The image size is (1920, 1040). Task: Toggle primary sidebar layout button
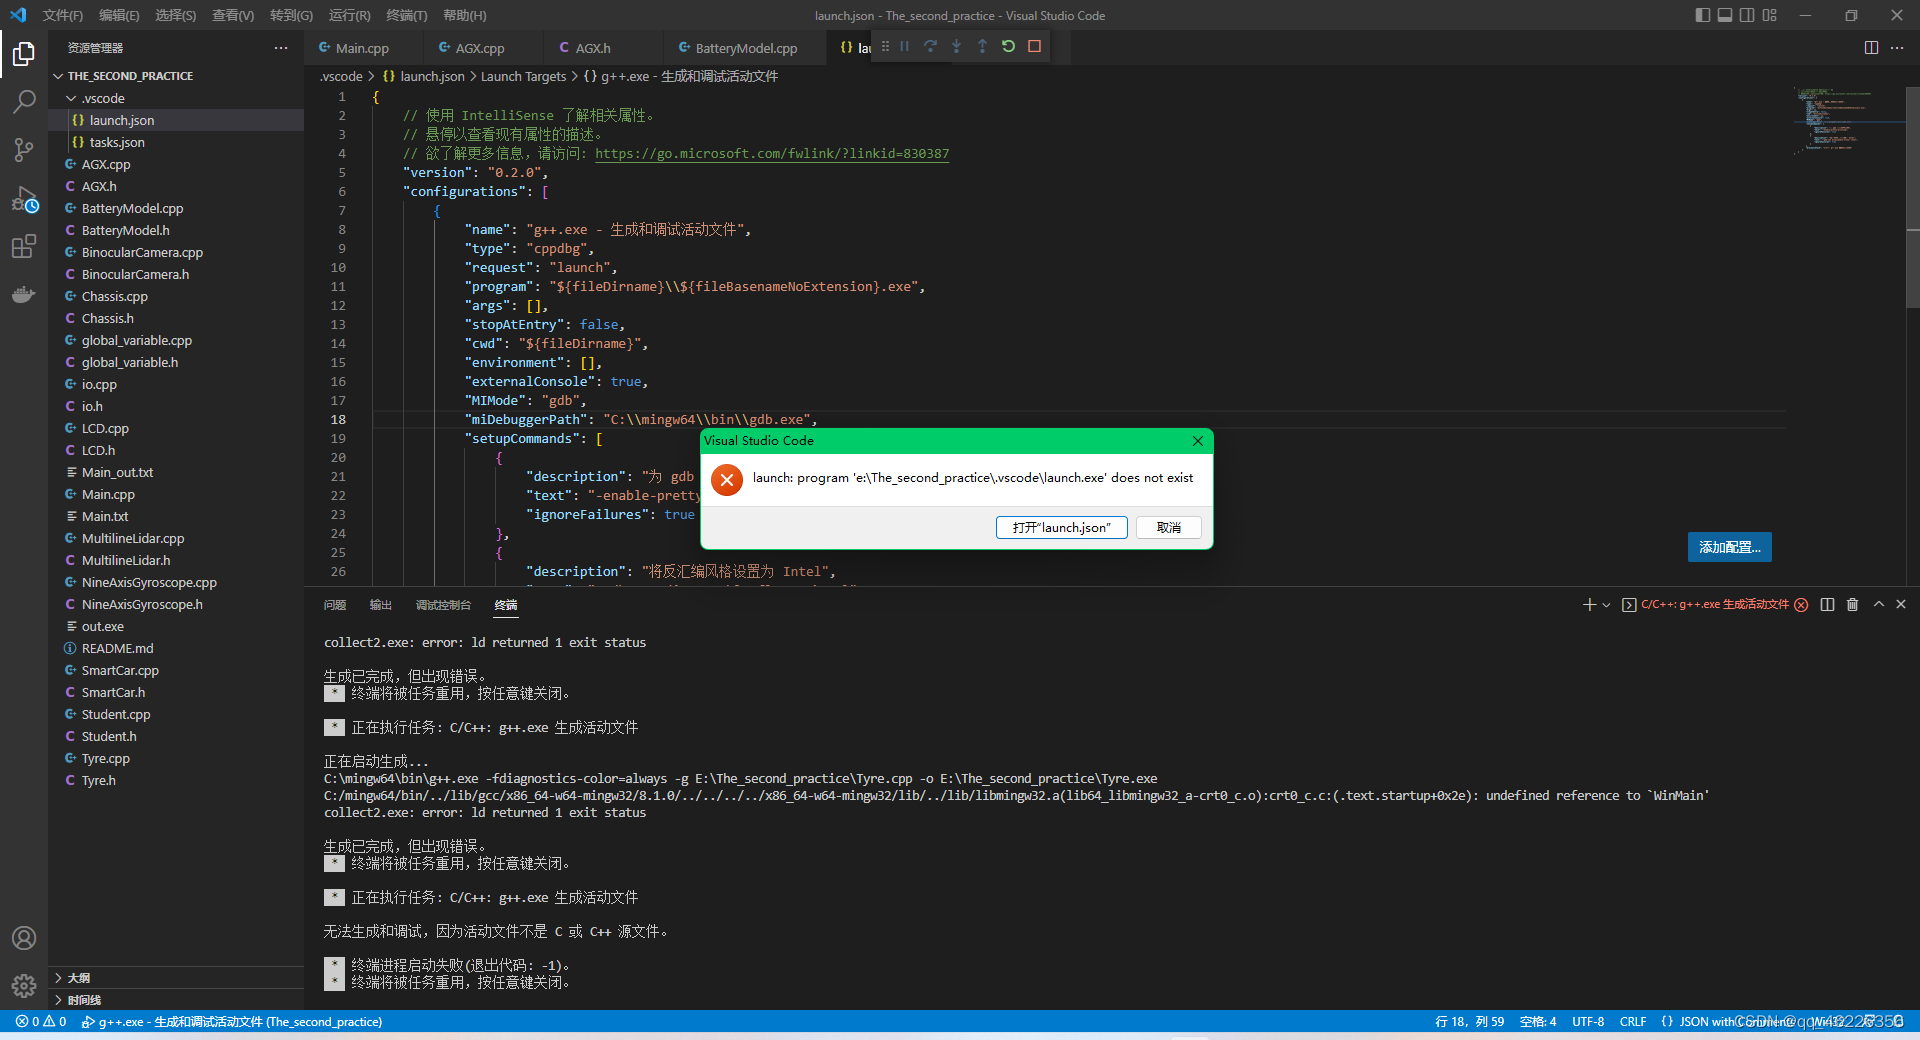(1703, 15)
